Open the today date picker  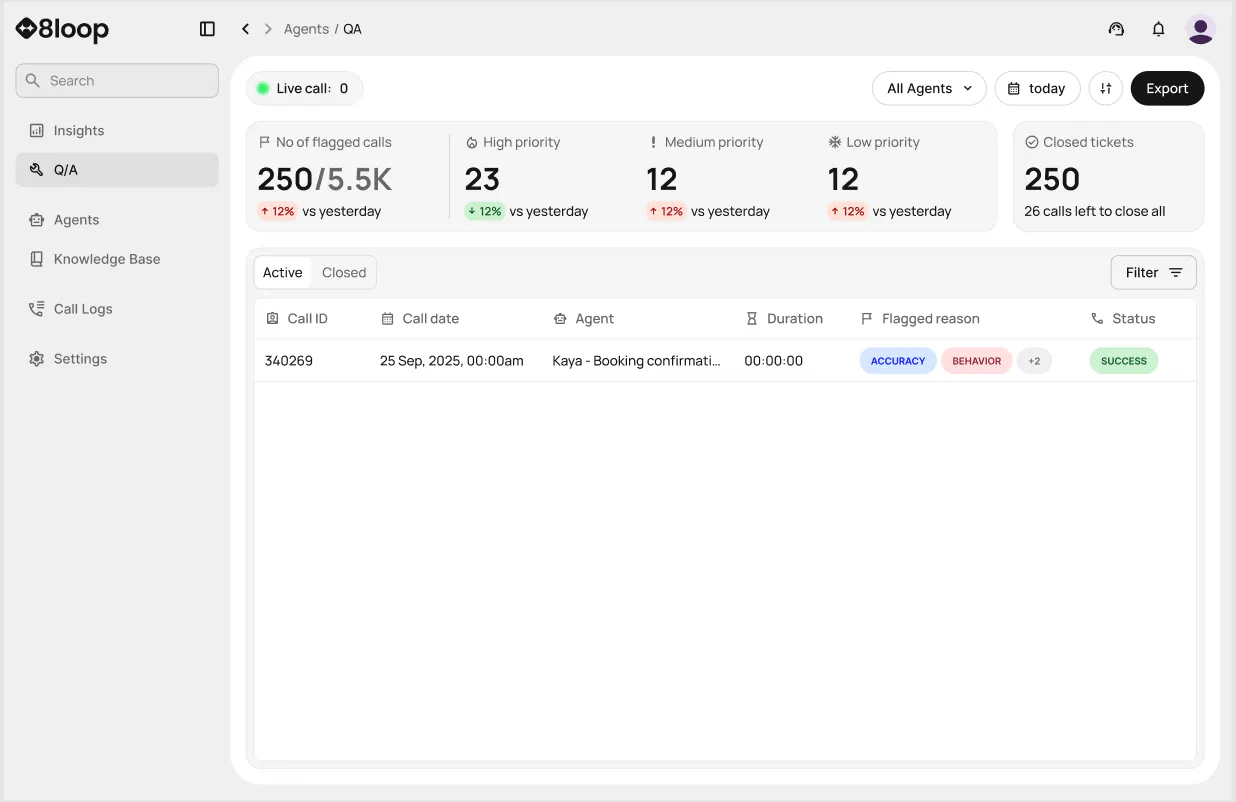click(x=1037, y=88)
